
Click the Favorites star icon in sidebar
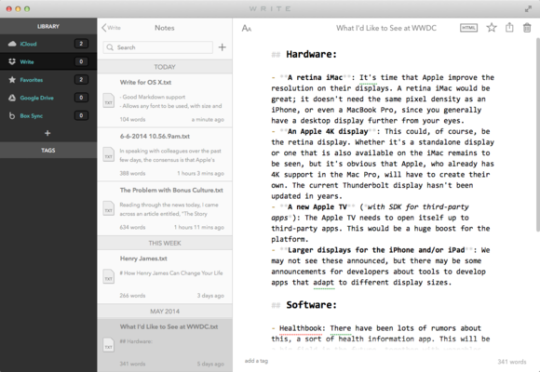click(x=12, y=80)
